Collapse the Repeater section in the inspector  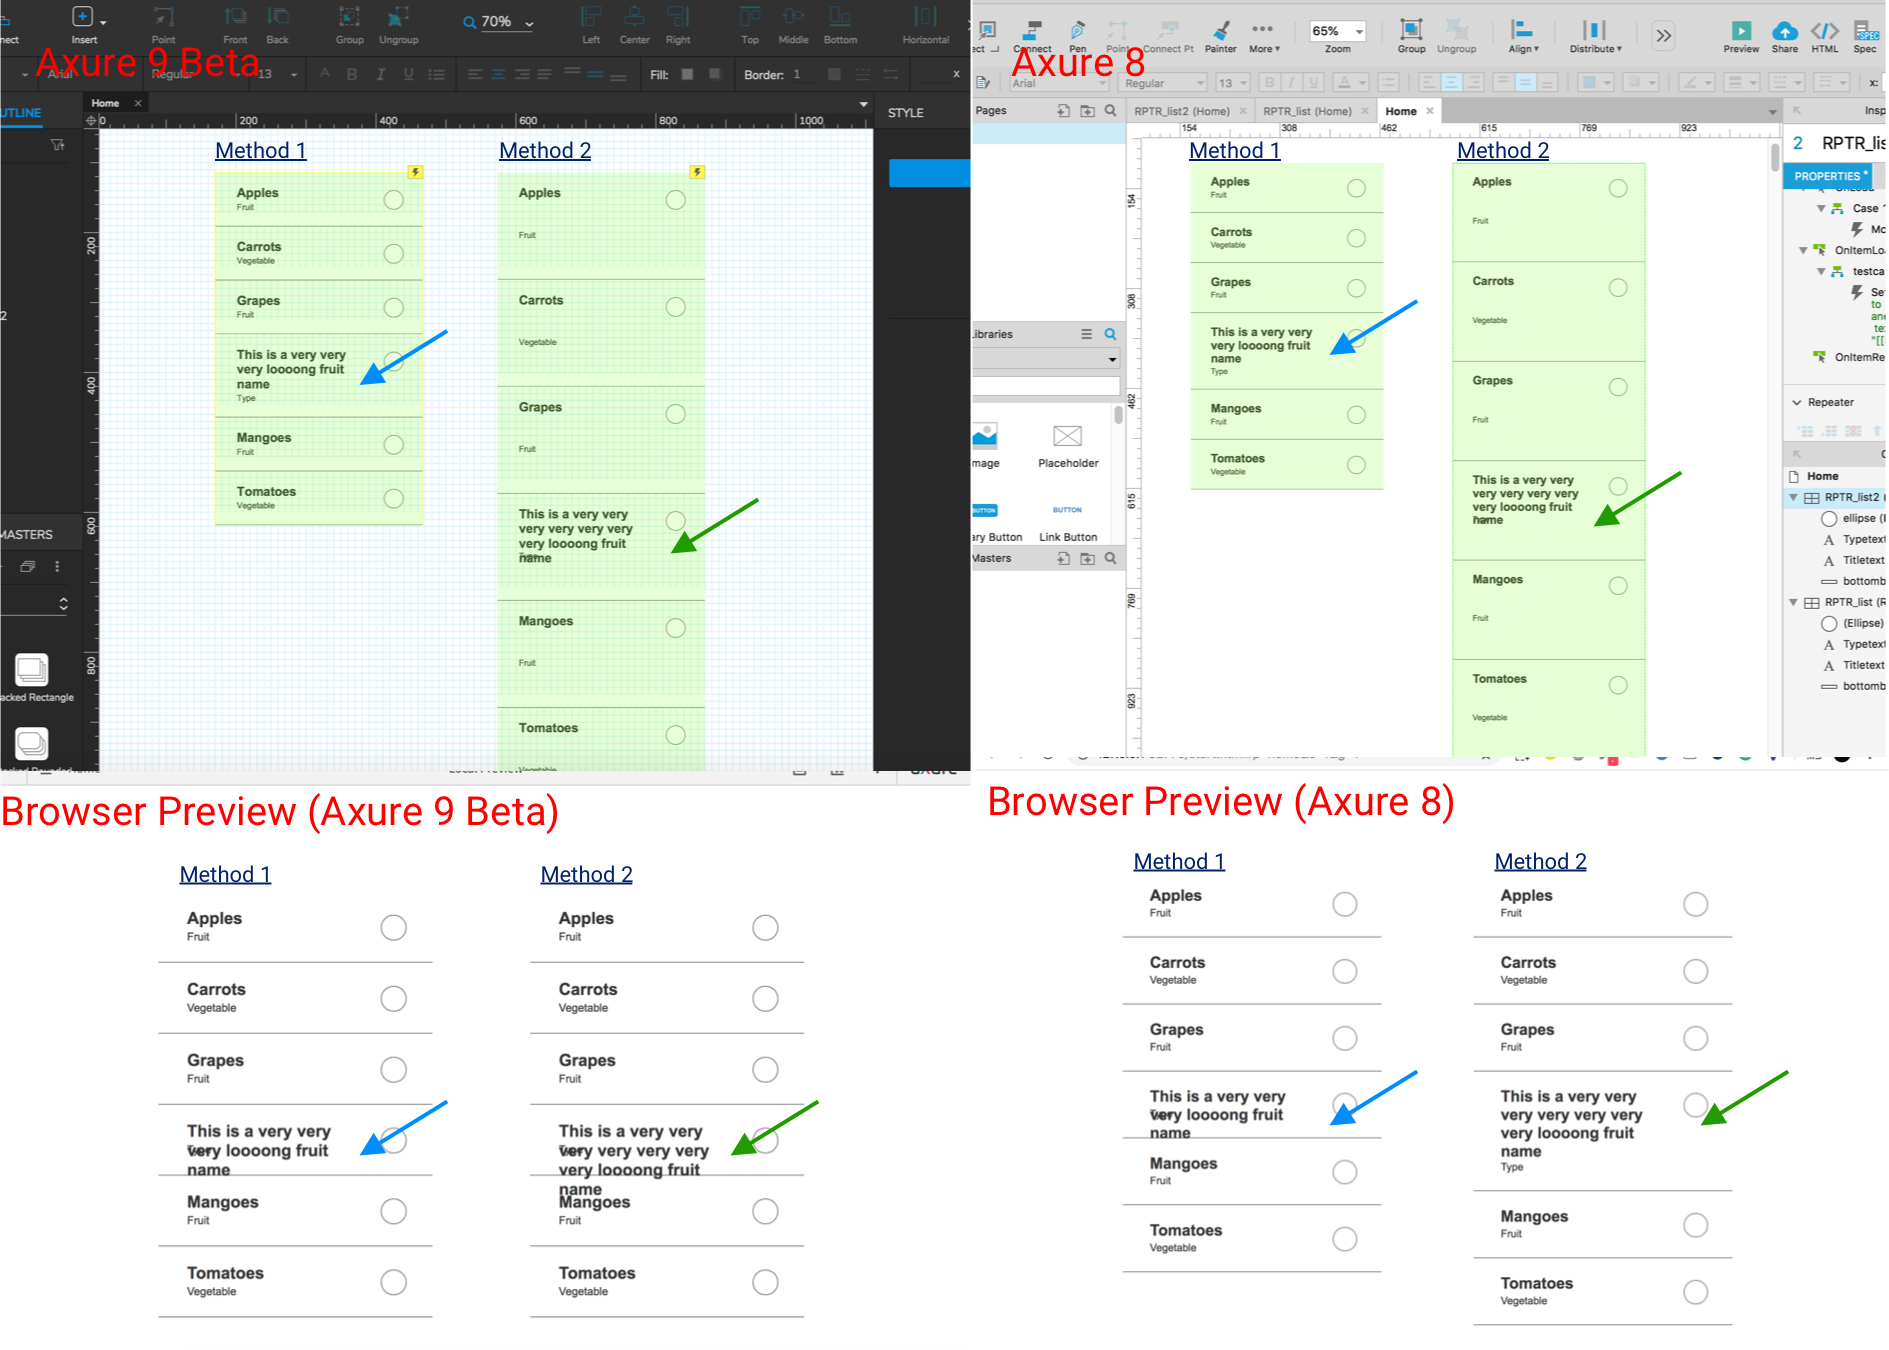pos(1797,402)
